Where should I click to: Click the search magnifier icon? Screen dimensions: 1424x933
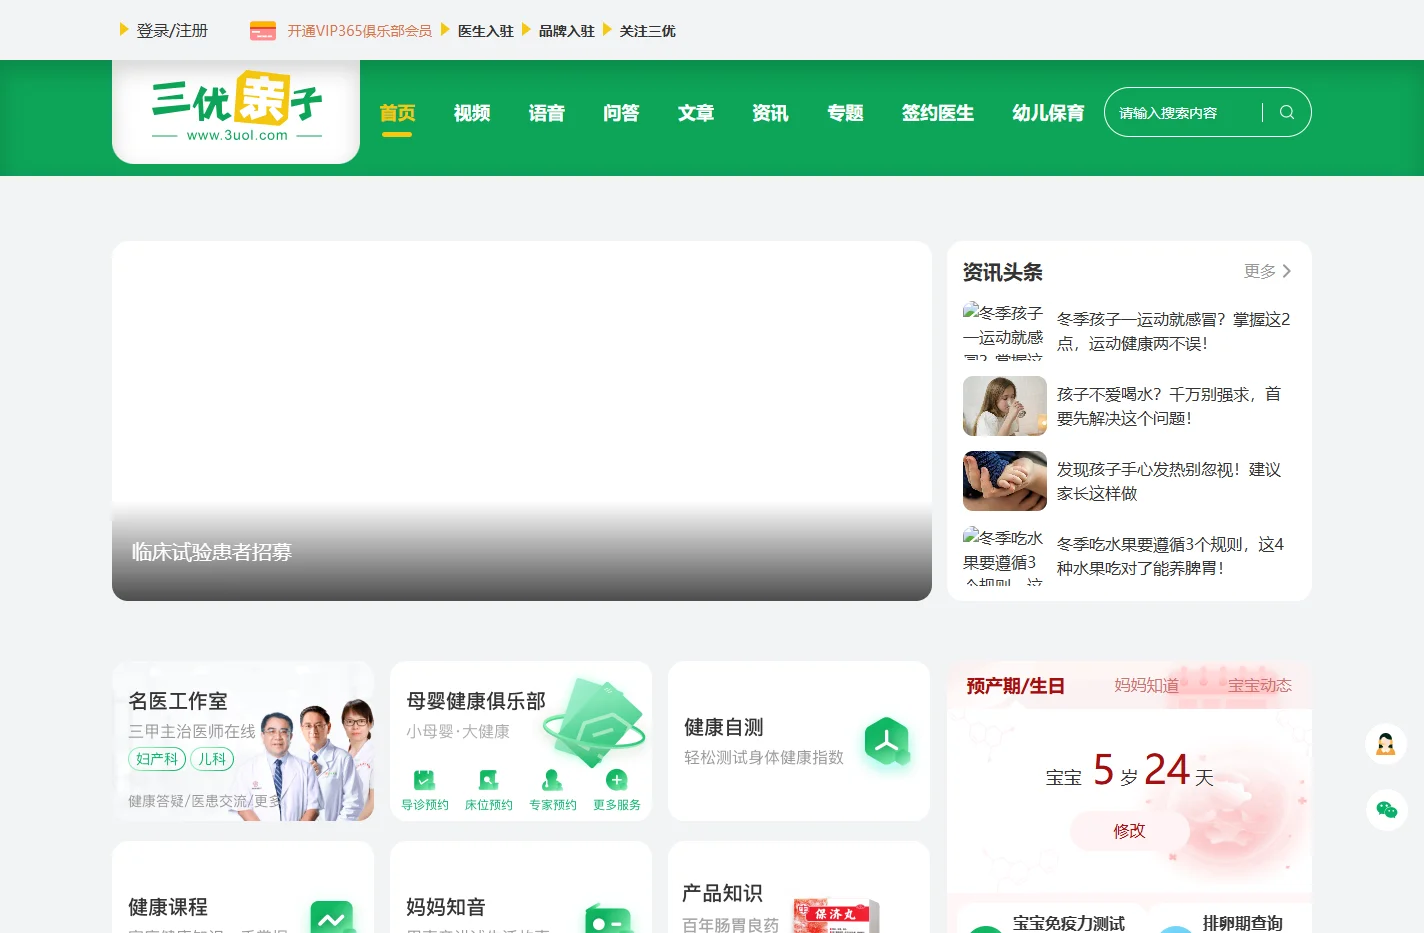(x=1287, y=112)
